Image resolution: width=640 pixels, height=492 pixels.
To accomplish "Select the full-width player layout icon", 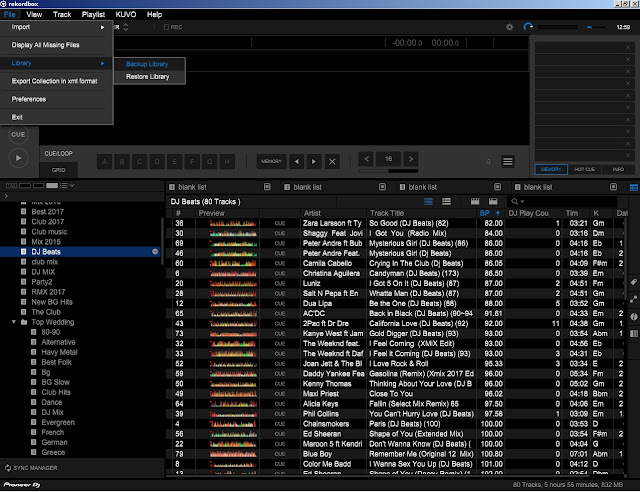I will click(52, 186).
